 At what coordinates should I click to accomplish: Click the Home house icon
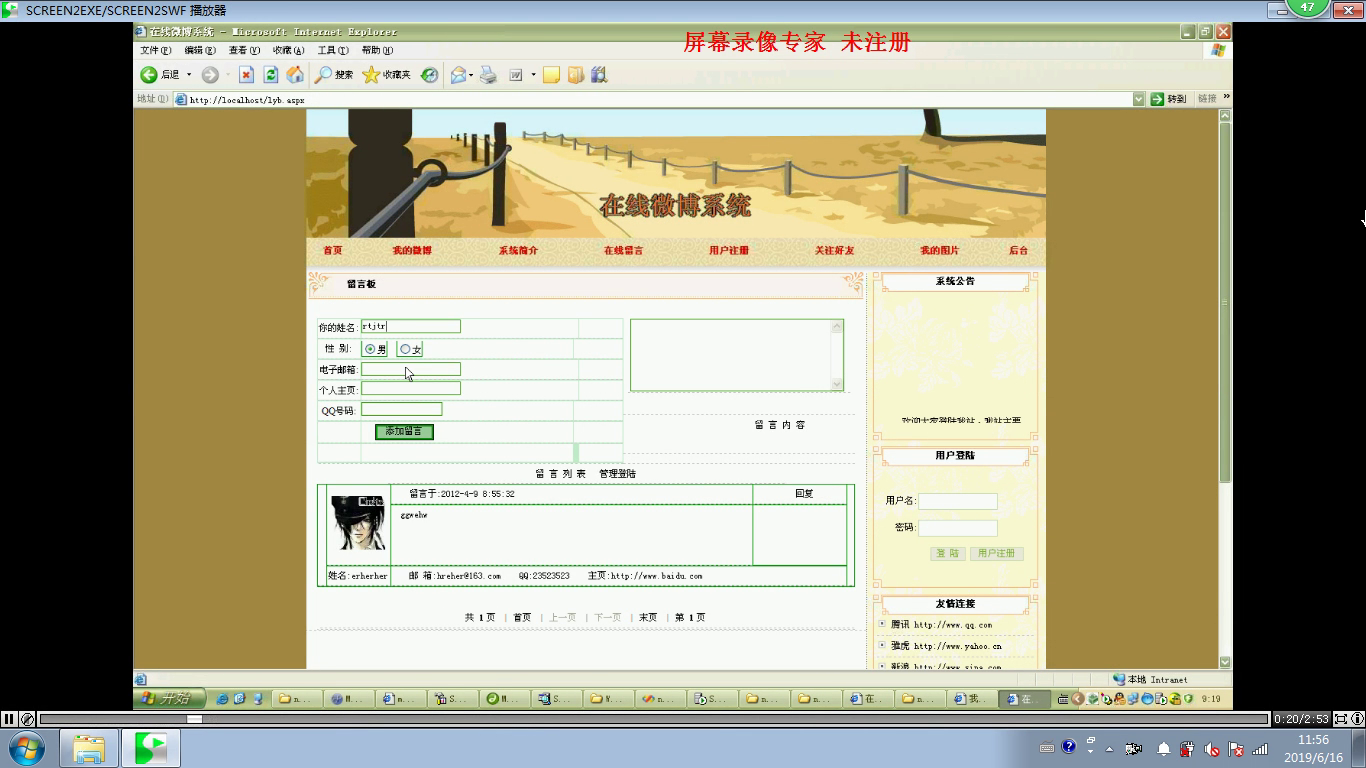295,75
